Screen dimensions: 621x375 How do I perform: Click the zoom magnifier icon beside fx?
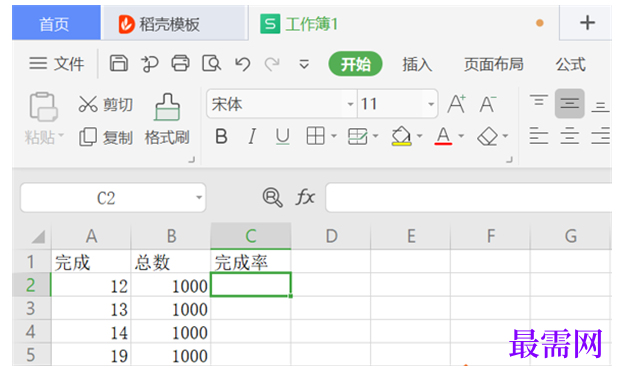coord(272,197)
